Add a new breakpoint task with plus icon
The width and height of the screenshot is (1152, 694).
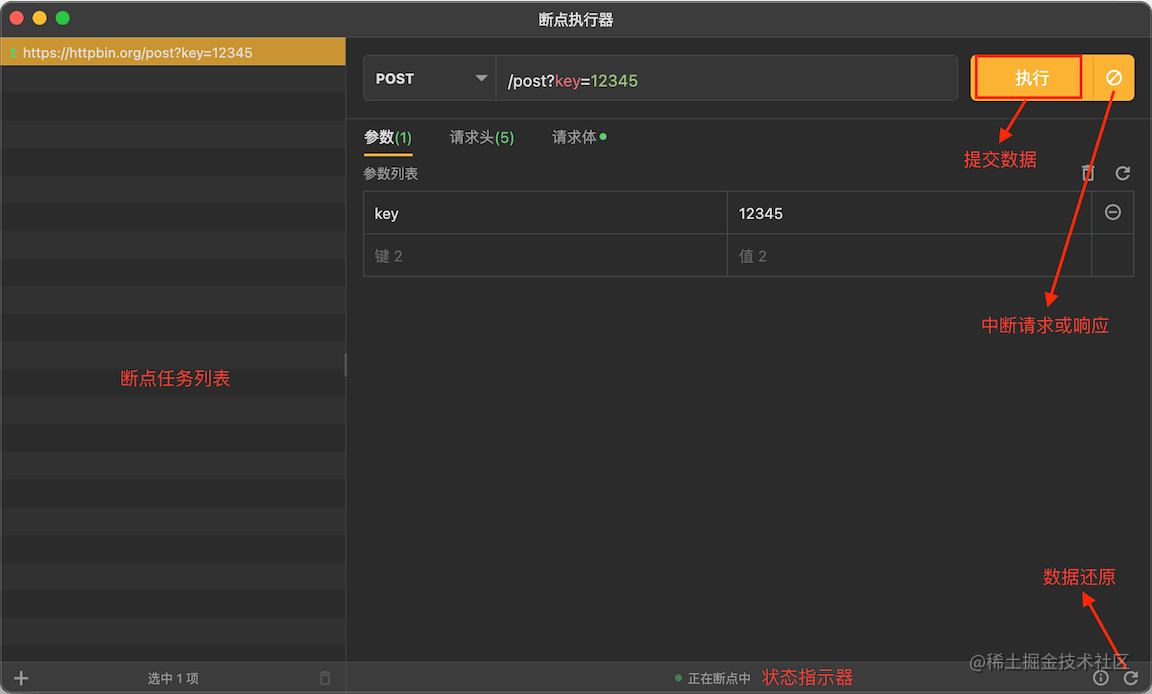(20, 677)
